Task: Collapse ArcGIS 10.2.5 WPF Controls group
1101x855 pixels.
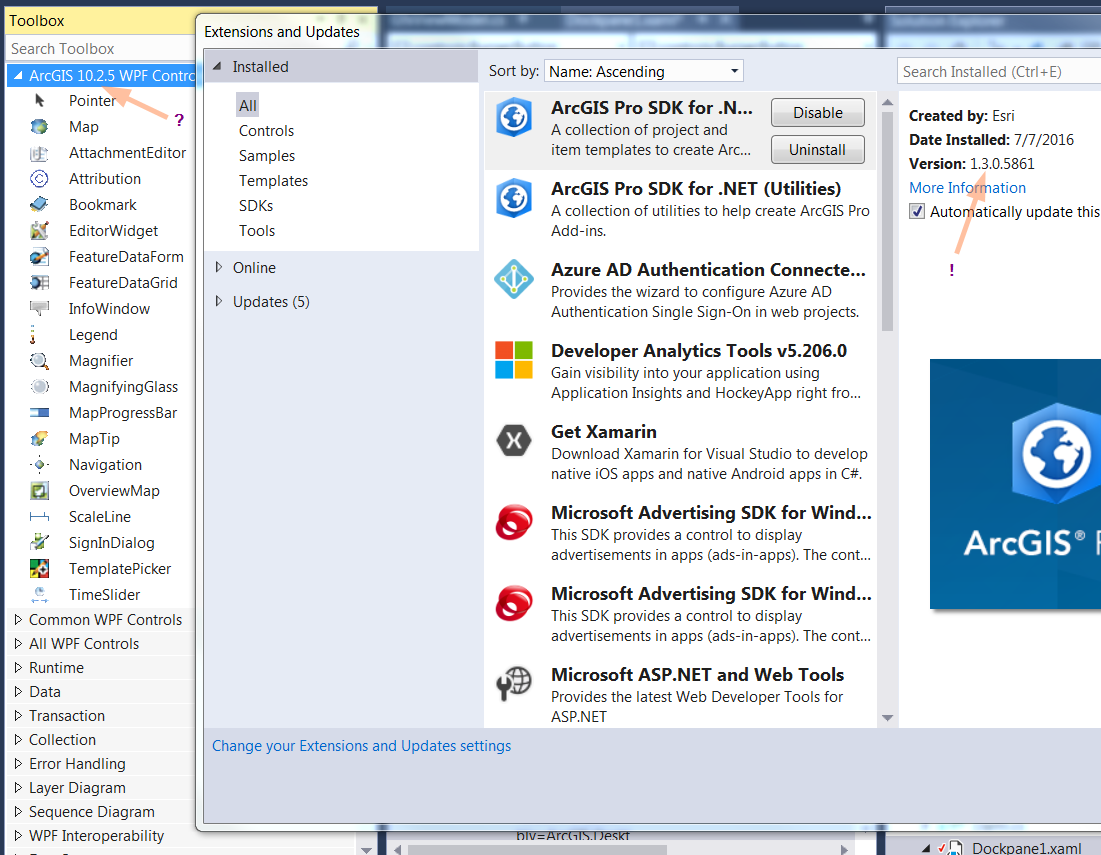Action: pyautogui.click(x=18, y=75)
